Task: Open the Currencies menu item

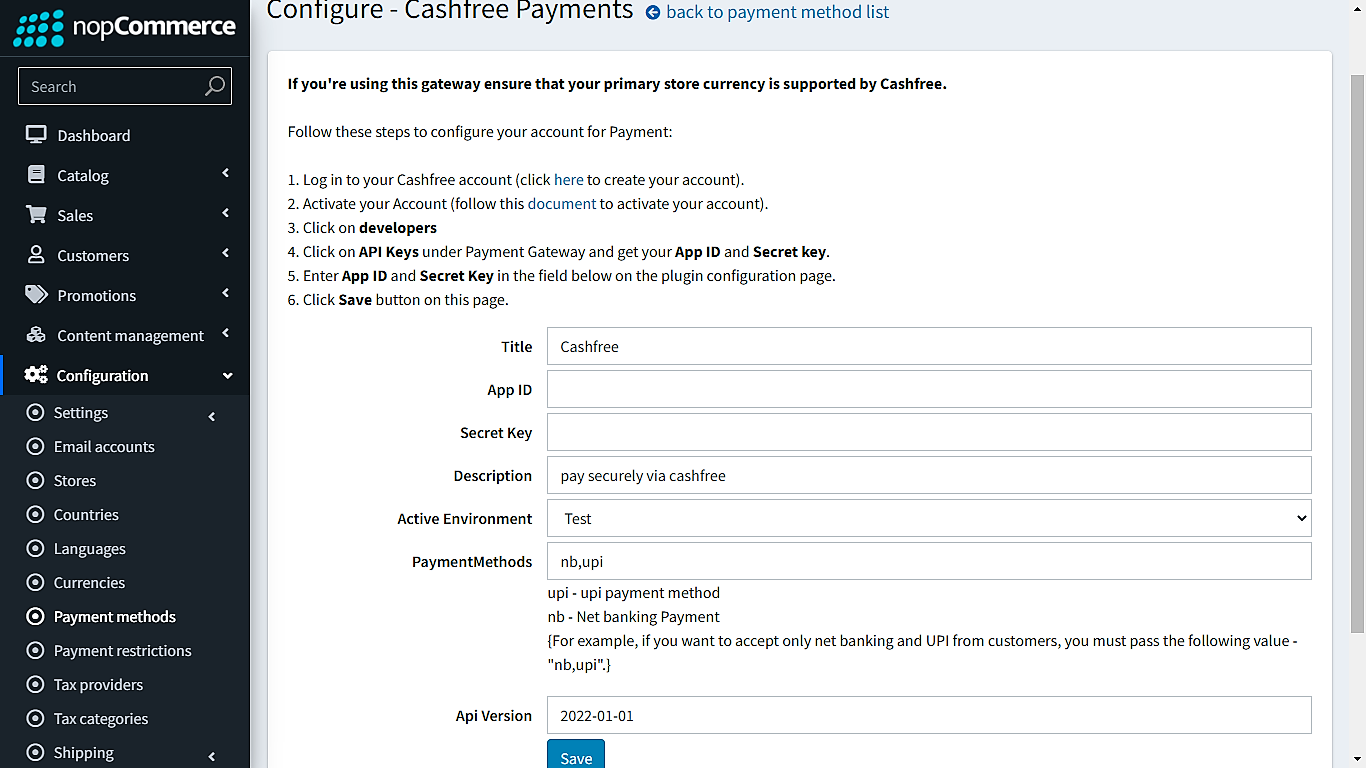Action: click(x=125, y=583)
